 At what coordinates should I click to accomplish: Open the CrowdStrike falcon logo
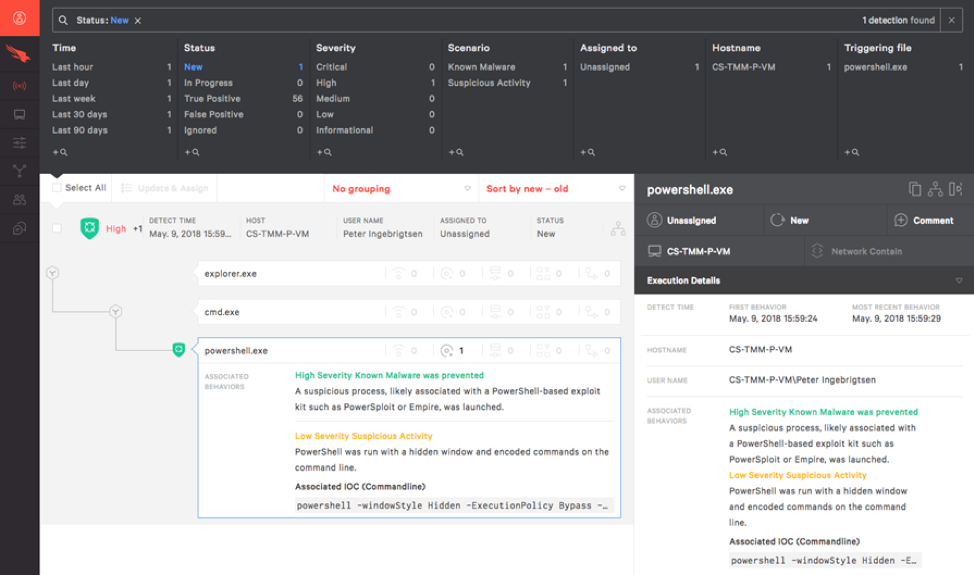(x=19, y=53)
